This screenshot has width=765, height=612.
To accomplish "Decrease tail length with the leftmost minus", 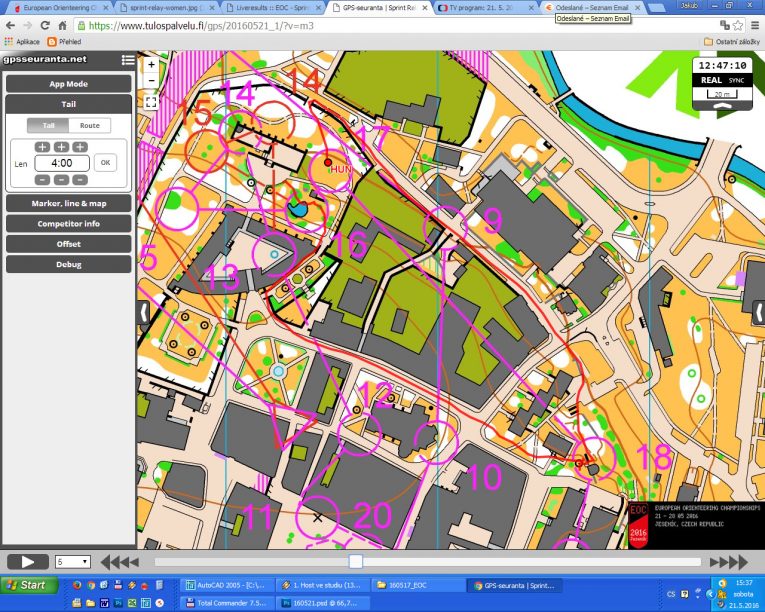I will click(42, 180).
